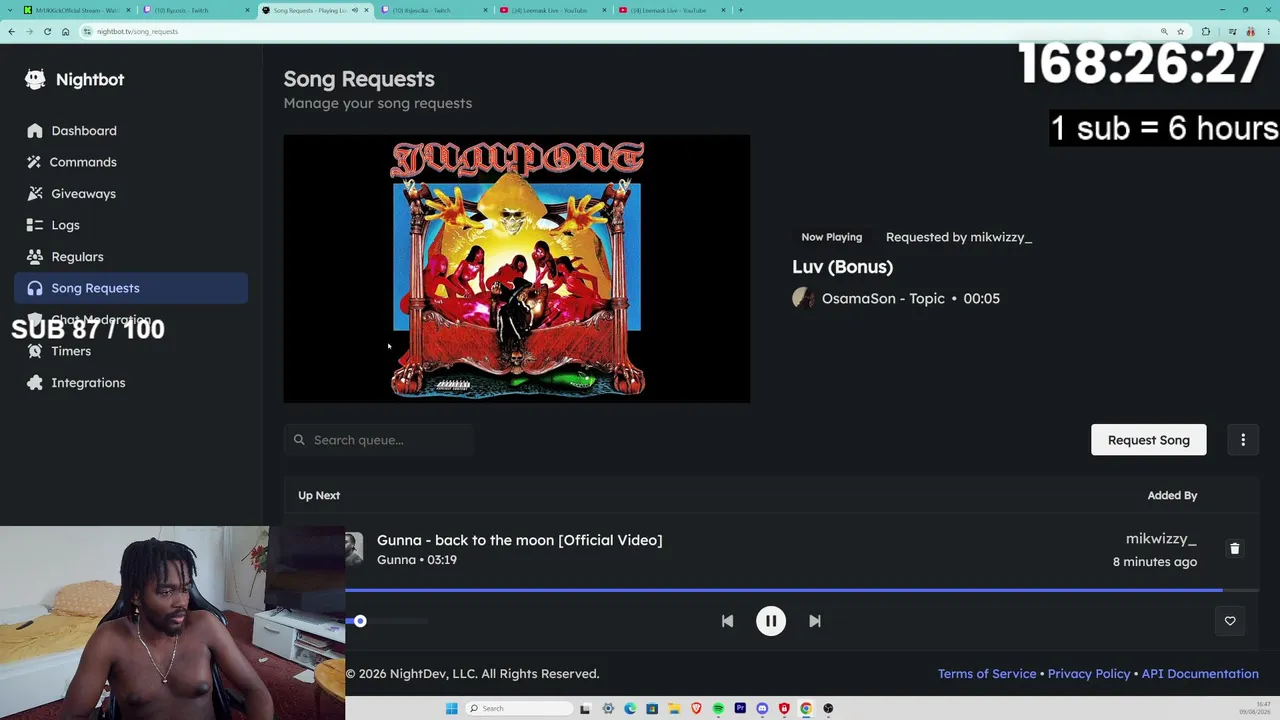
Task: Click the Juug Pout album art thumbnail
Action: coord(517,269)
